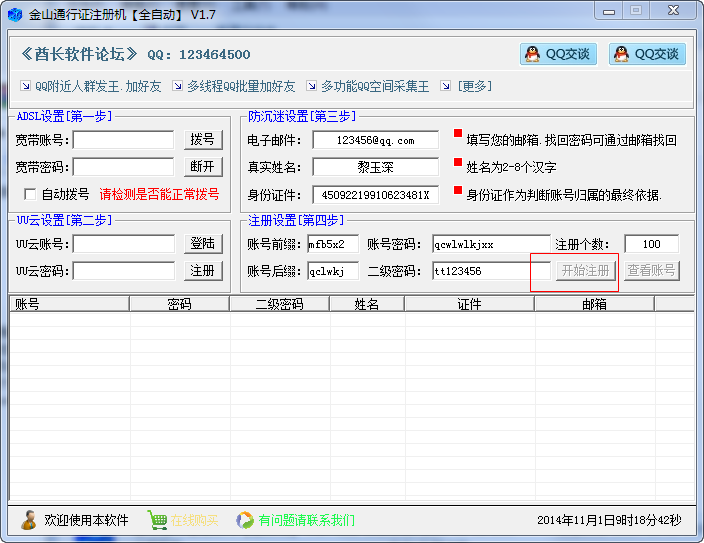This screenshot has width=704, height=543.
Task: Click the 二级密码 field
Action: click(x=491, y=271)
